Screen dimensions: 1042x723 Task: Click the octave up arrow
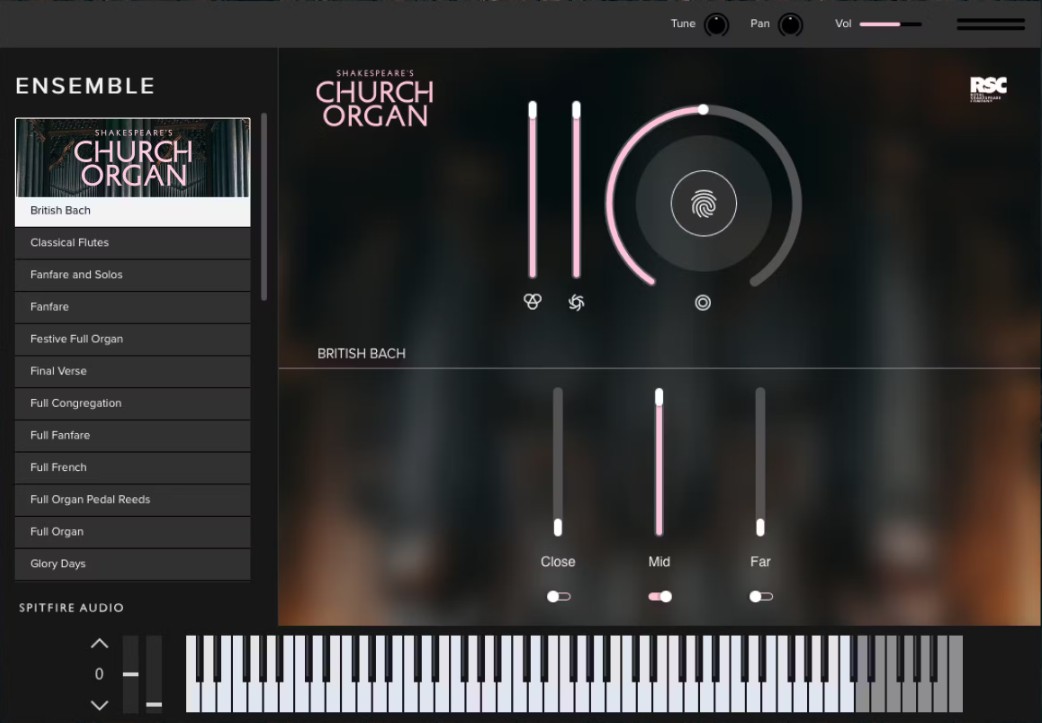99,643
